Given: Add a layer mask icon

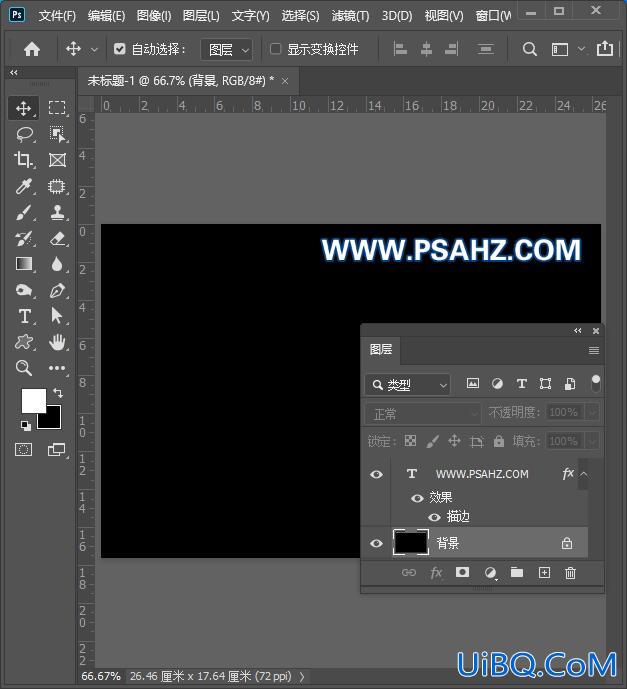Looking at the screenshot, I should (x=462, y=572).
